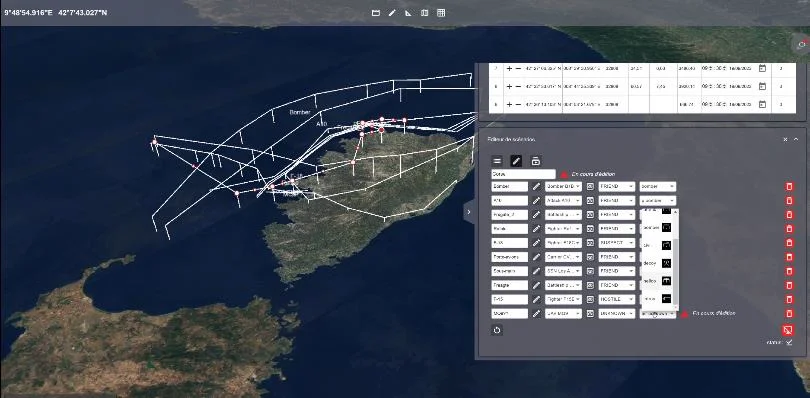Screen dimensions: 810x398
Task: Select the 'Bomber' track label on the map
Action: (x=300, y=112)
